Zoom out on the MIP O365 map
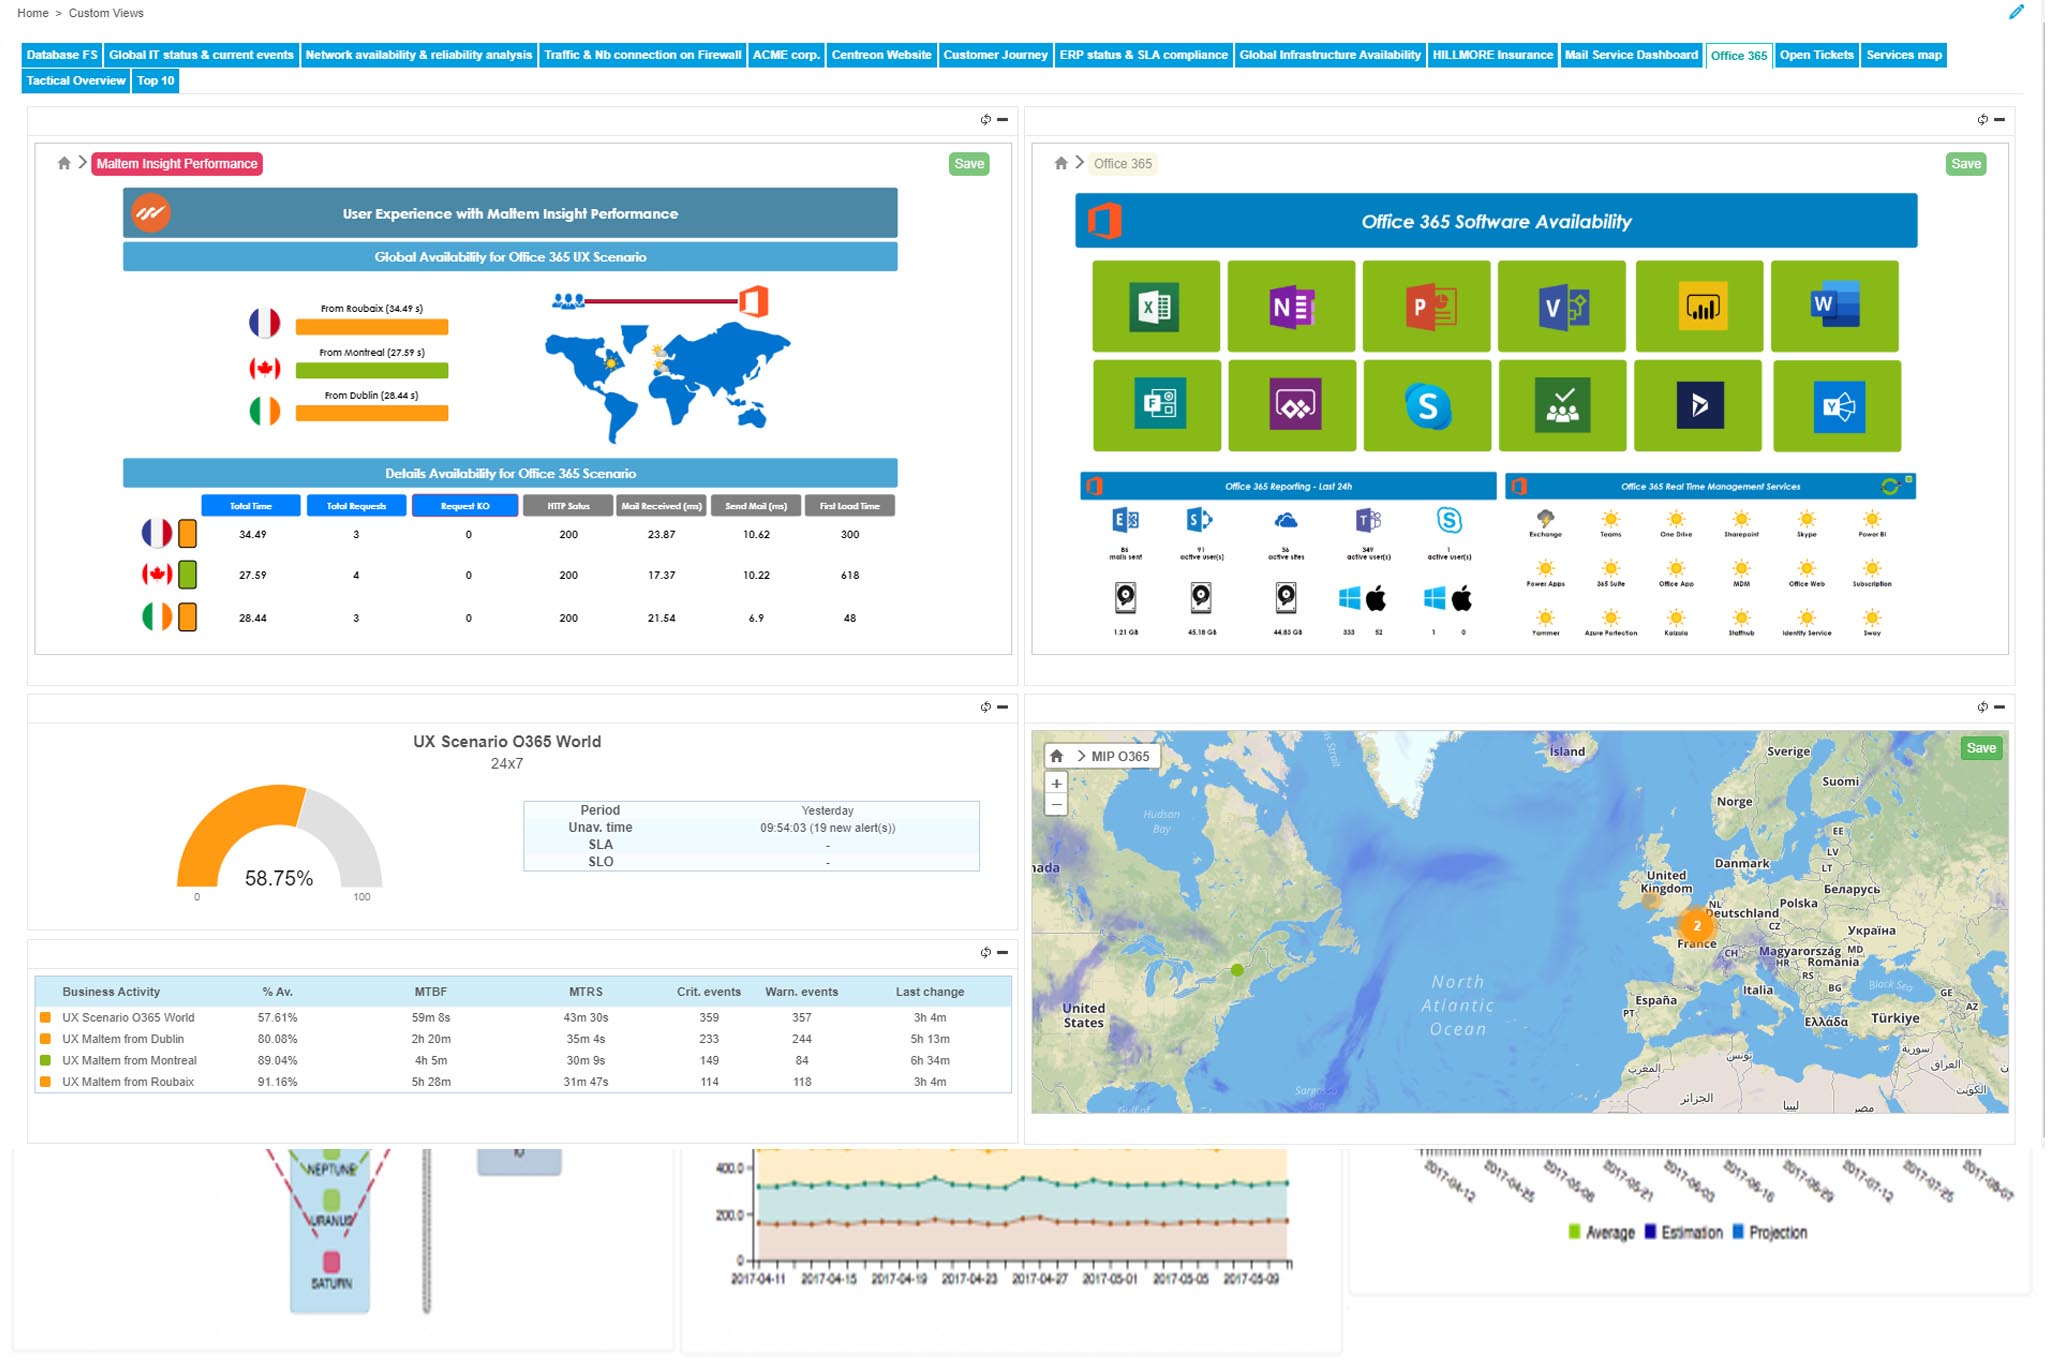2048x1365 pixels. pos(1056,805)
